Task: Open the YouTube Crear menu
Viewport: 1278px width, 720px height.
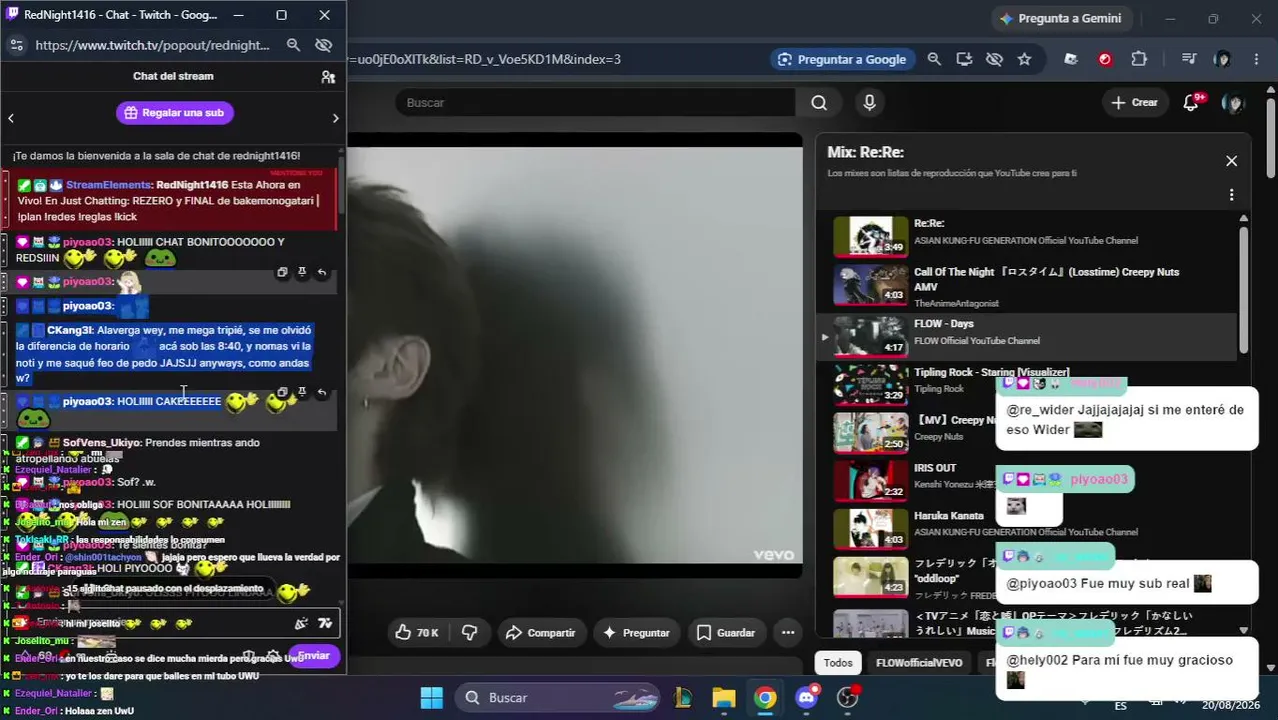Action: click(1134, 102)
